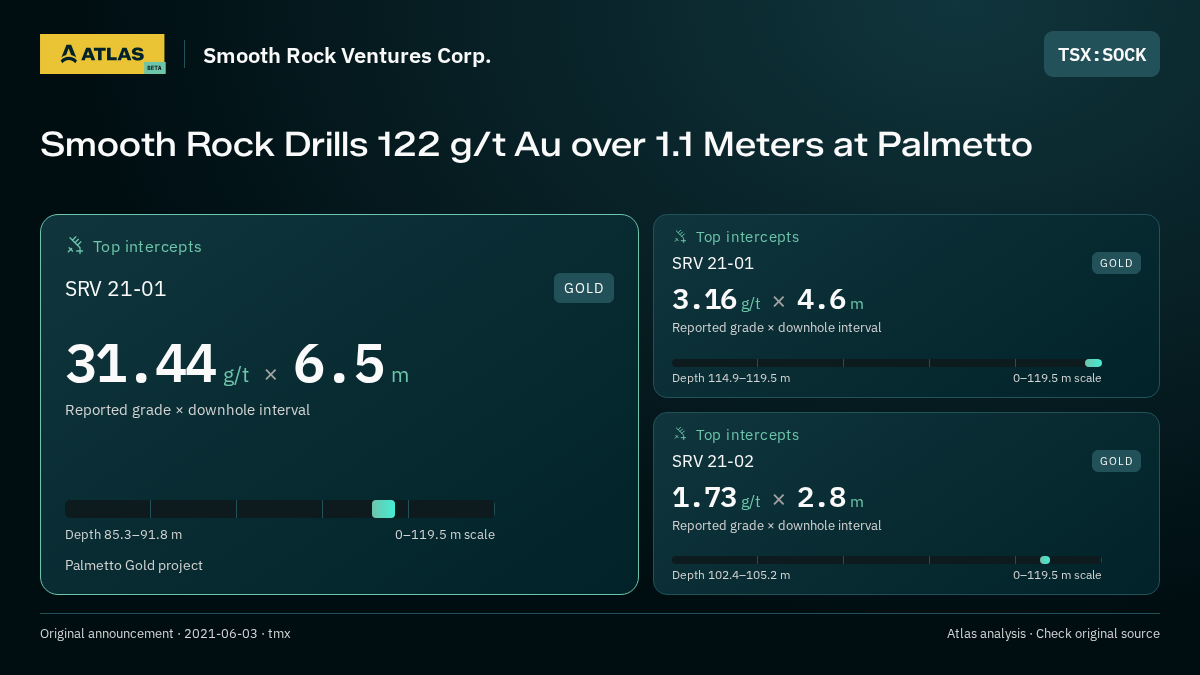This screenshot has height=675, width=1200.
Task: Select the Smooth Rock Ventures Corp. company name
Action: click(347, 55)
